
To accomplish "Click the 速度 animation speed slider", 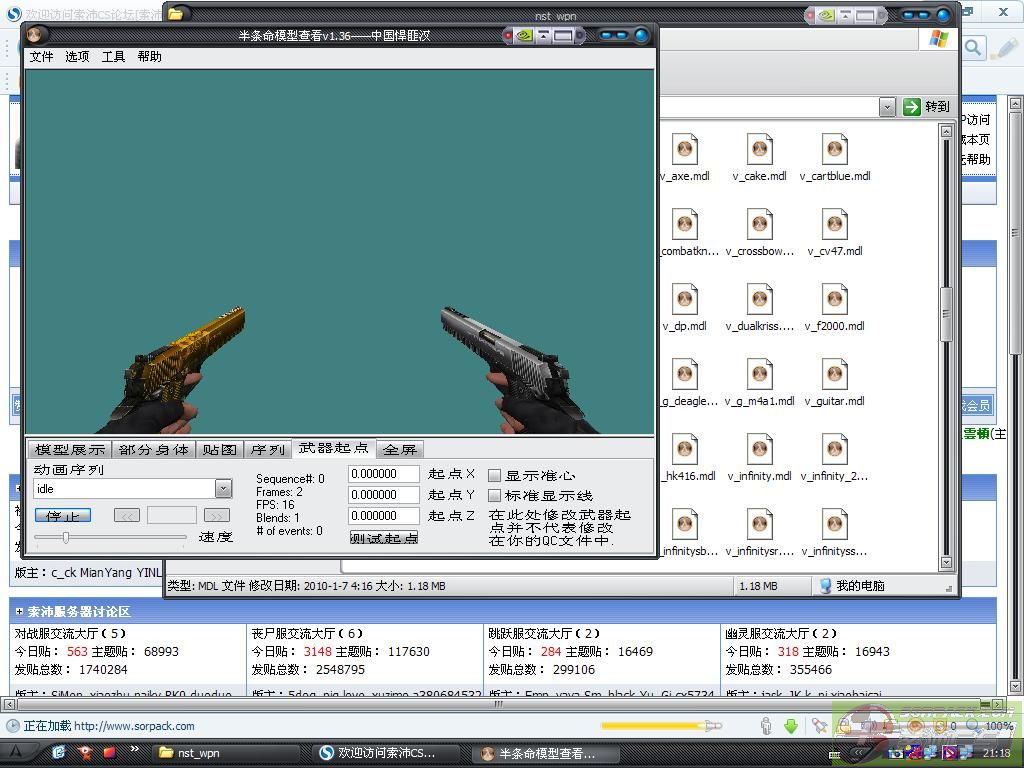I will coord(66,537).
